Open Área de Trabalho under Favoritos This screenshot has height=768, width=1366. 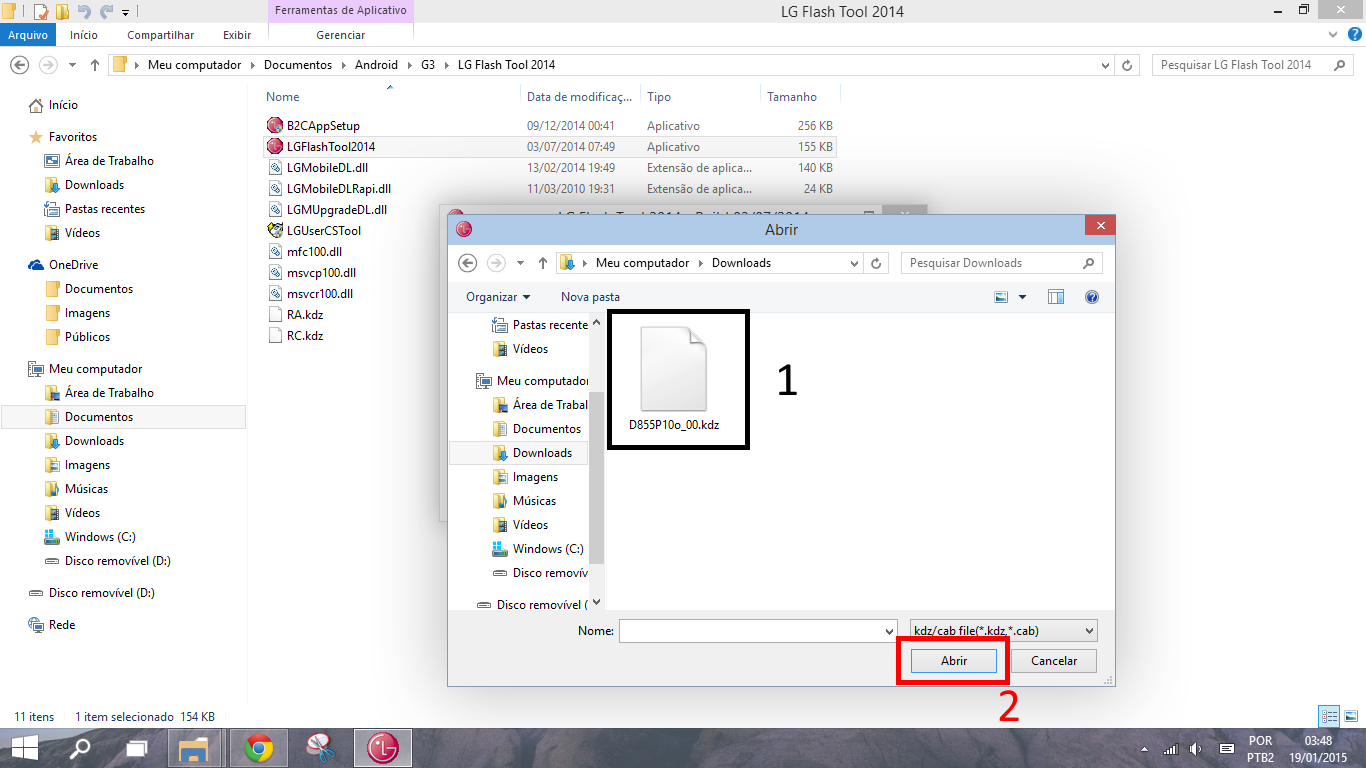(109, 161)
